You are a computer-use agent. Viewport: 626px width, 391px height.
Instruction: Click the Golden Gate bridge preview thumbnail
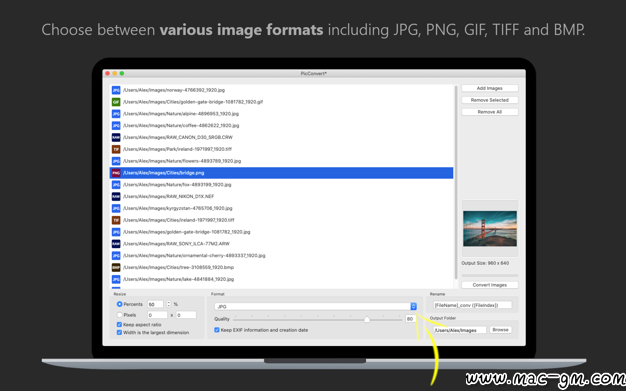[490, 228]
